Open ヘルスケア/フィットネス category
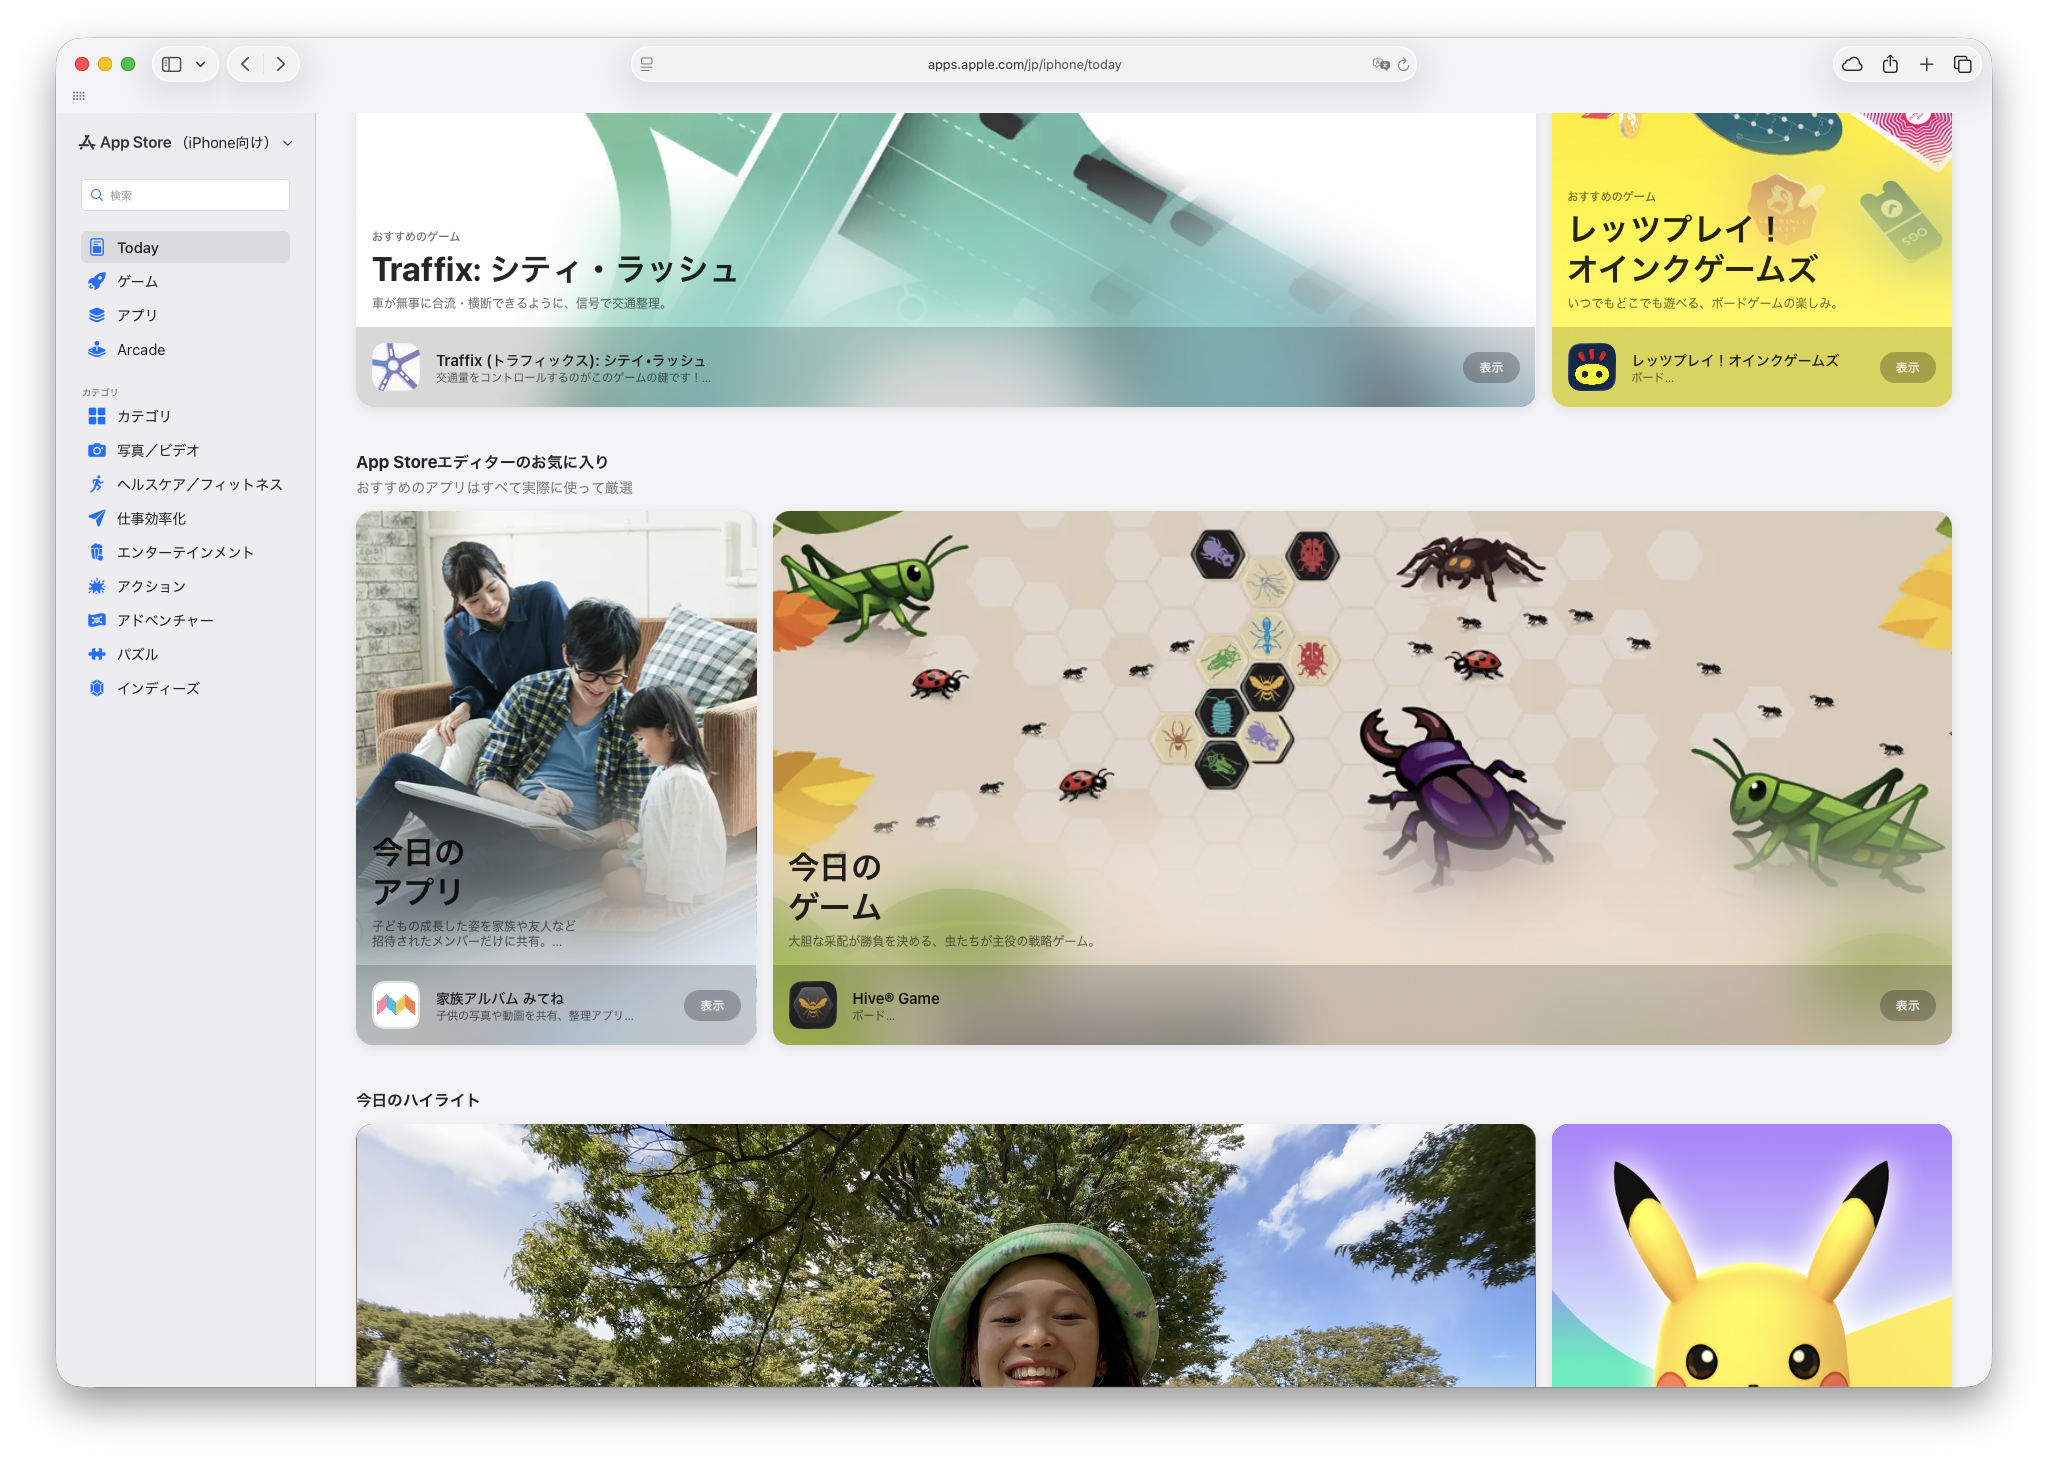The height and width of the screenshot is (1461, 2048). click(186, 484)
